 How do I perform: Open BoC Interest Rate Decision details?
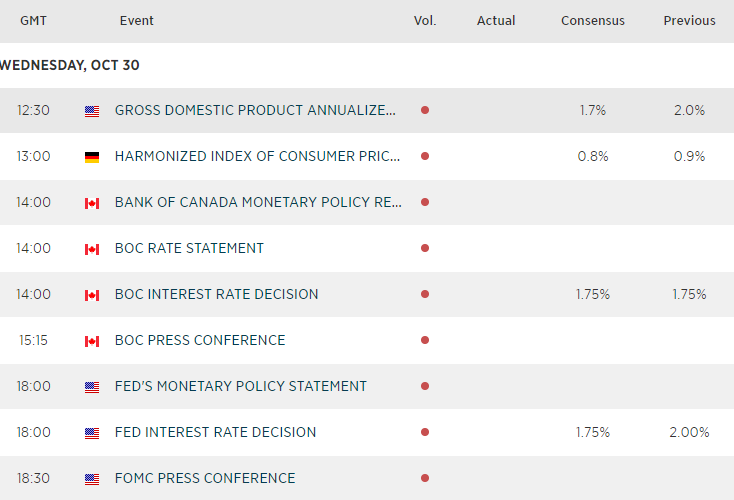pyautogui.click(x=216, y=295)
